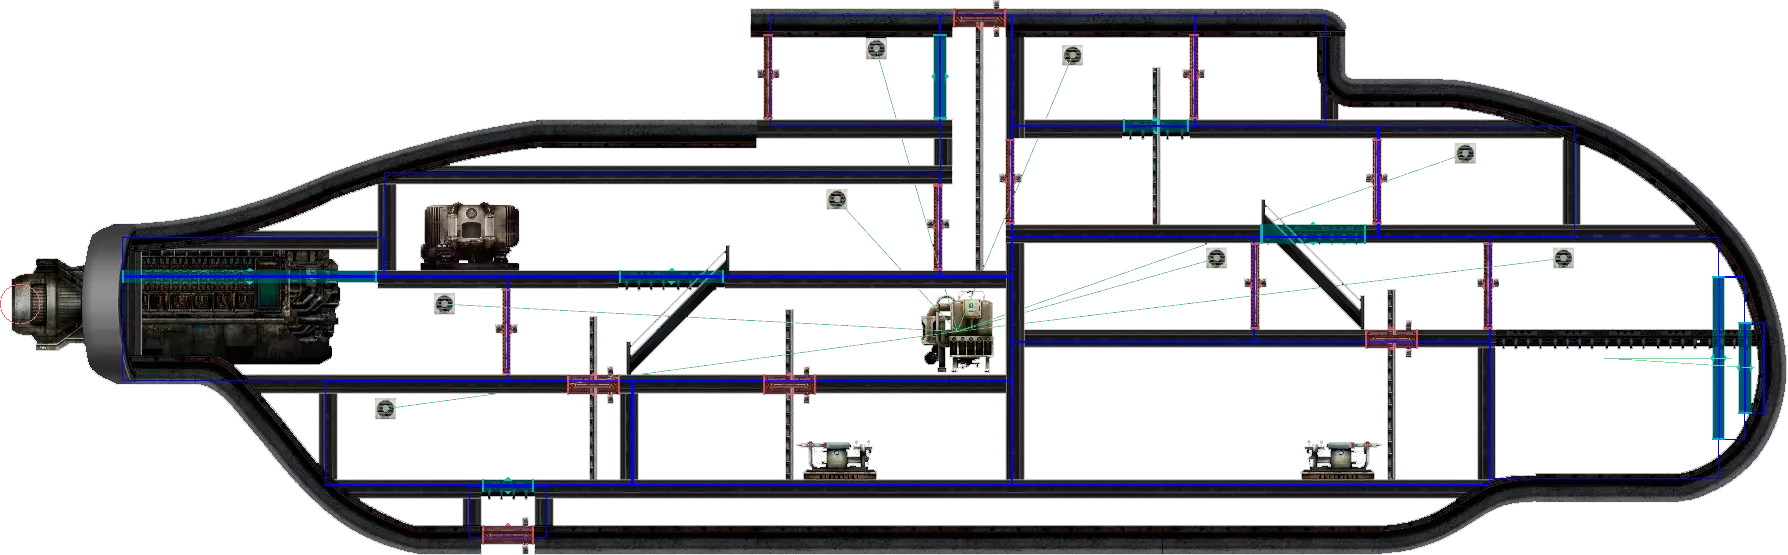1788x555 pixels.
Task: Select the vent above the oxygen generator corridor
Action: 837,200
